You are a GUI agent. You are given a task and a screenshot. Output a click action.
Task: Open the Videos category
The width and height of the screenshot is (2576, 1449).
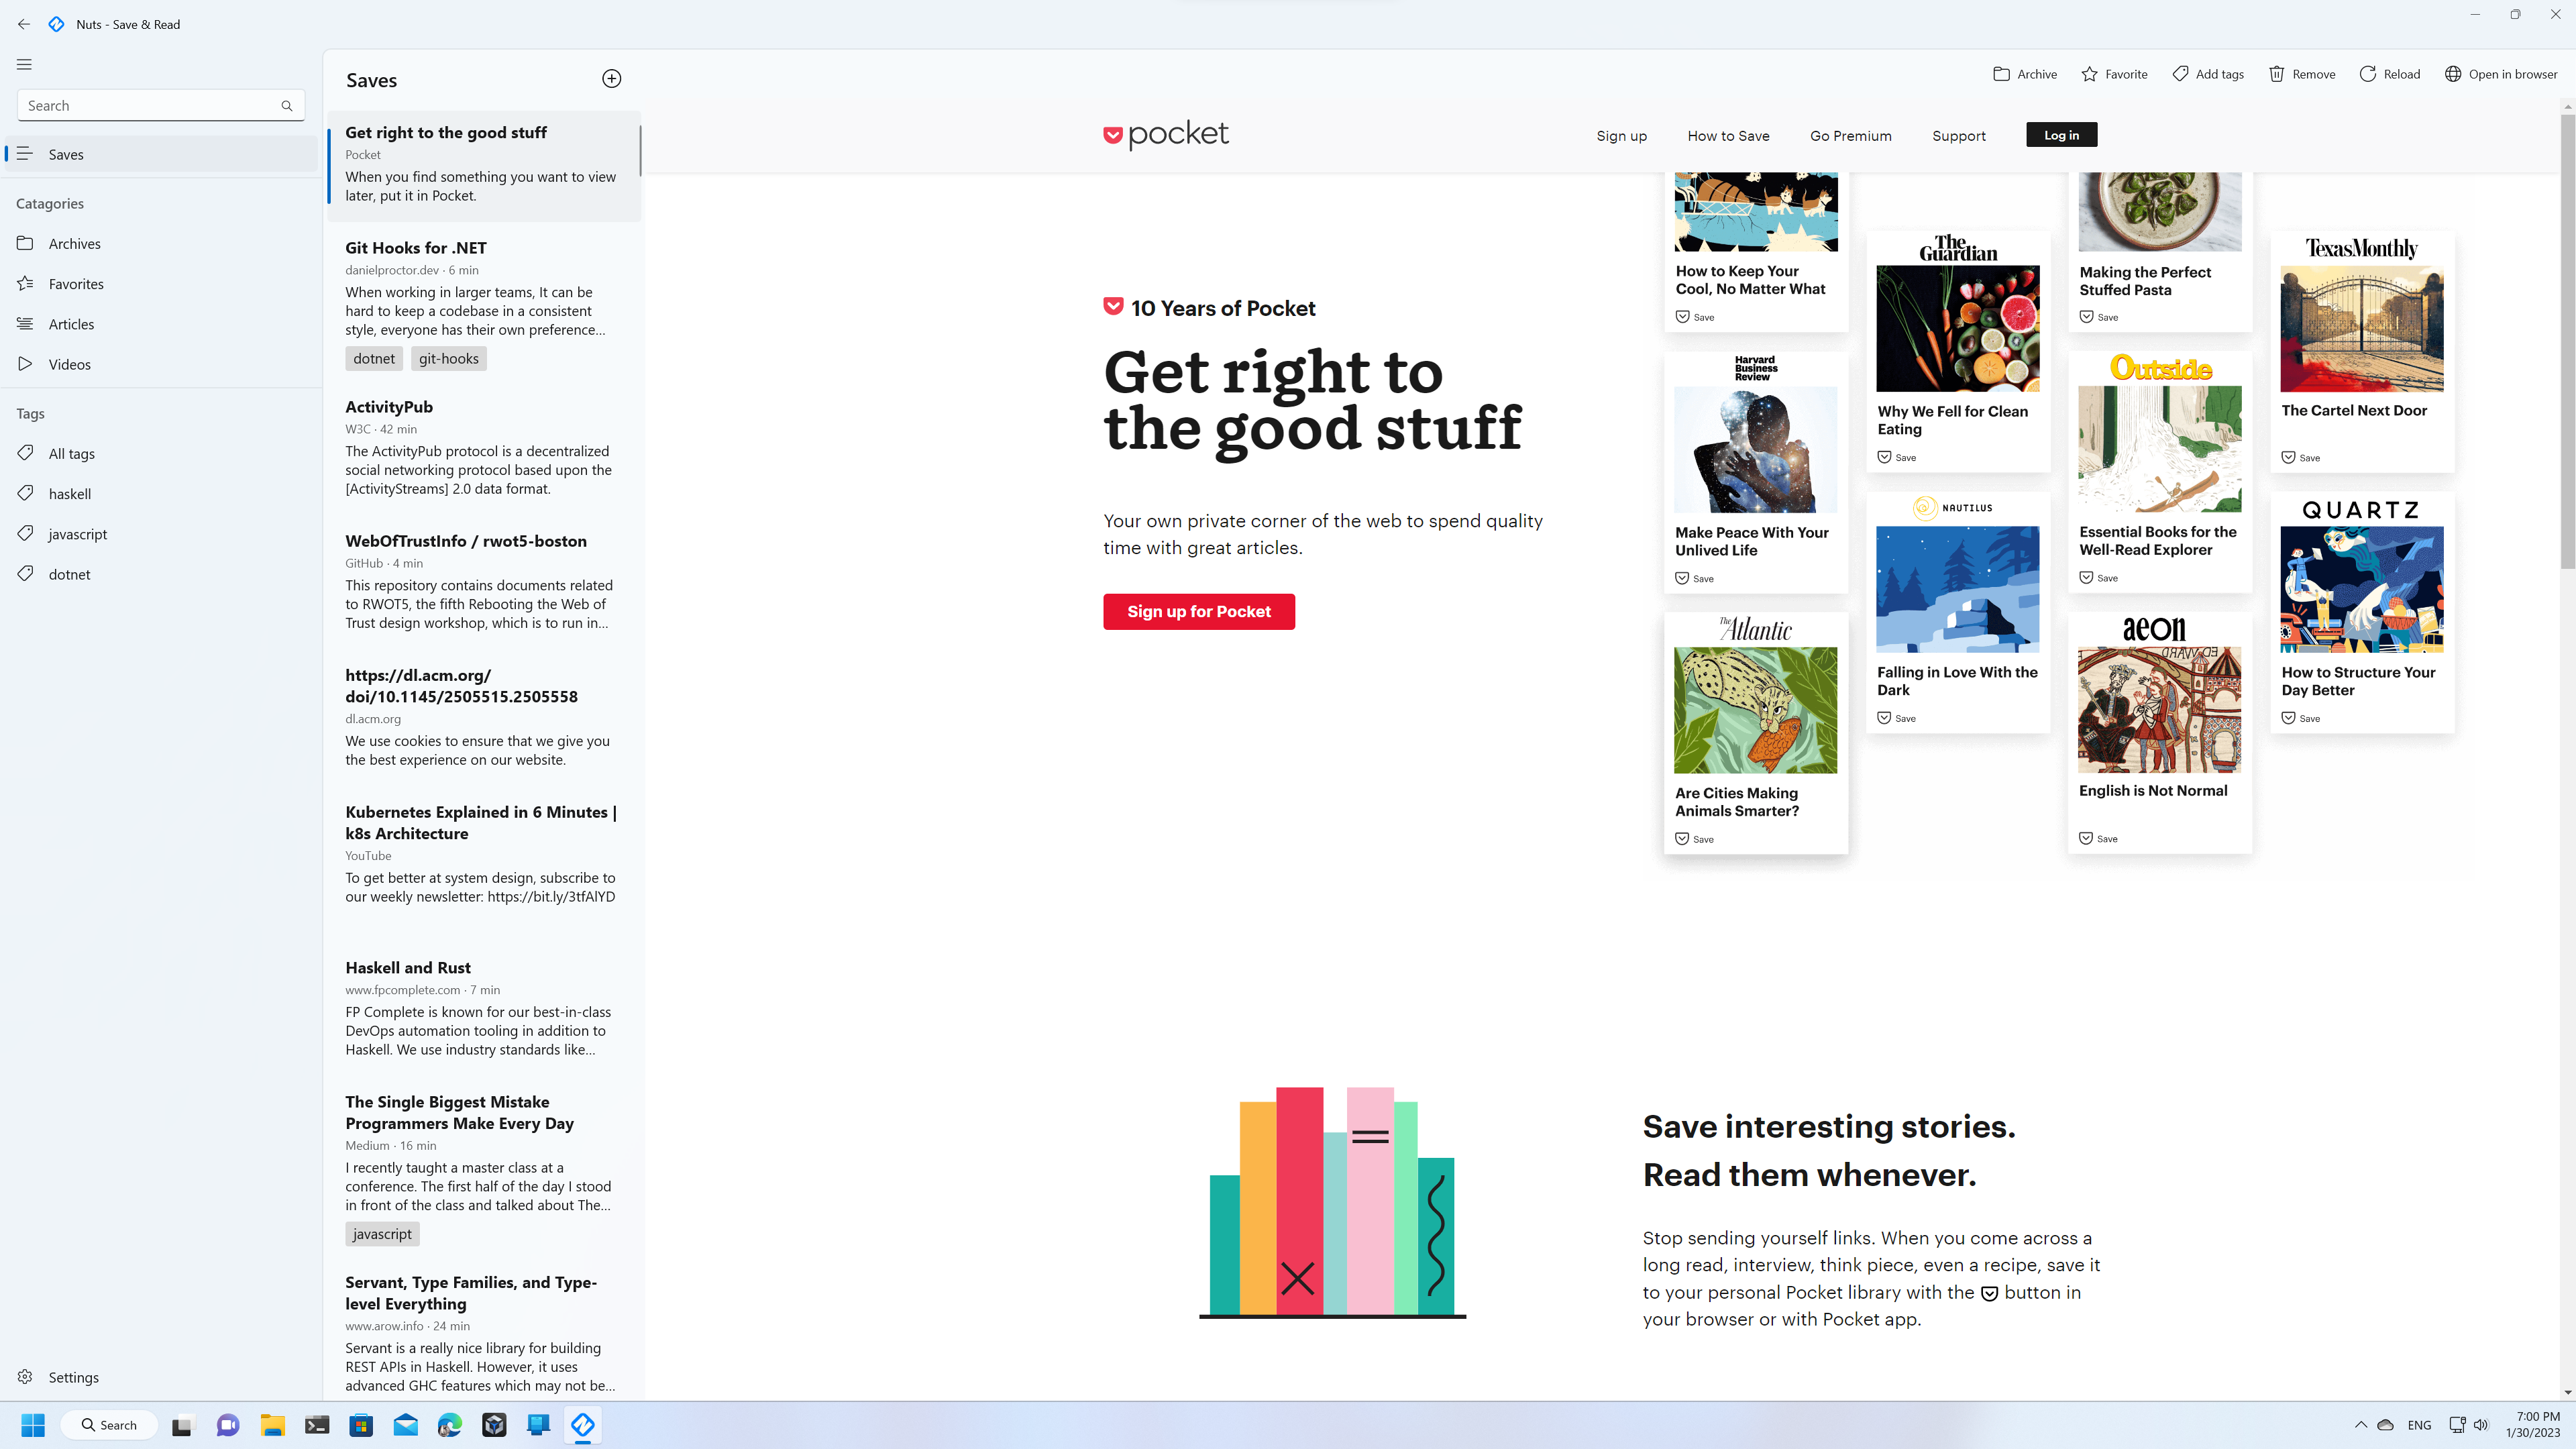coord(69,364)
